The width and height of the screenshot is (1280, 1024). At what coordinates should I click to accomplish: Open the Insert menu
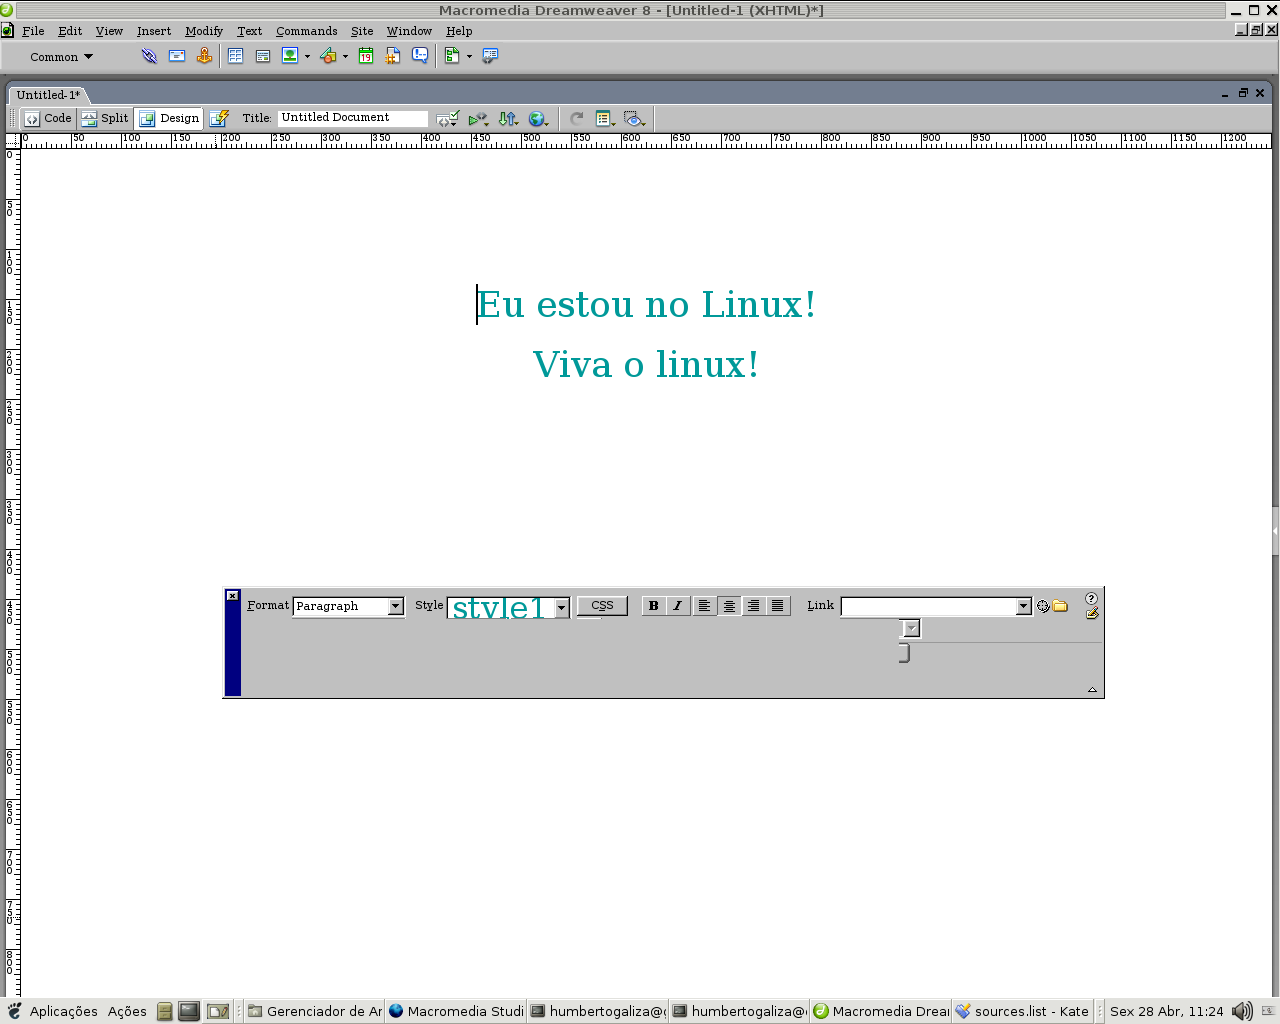pyautogui.click(x=154, y=31)
